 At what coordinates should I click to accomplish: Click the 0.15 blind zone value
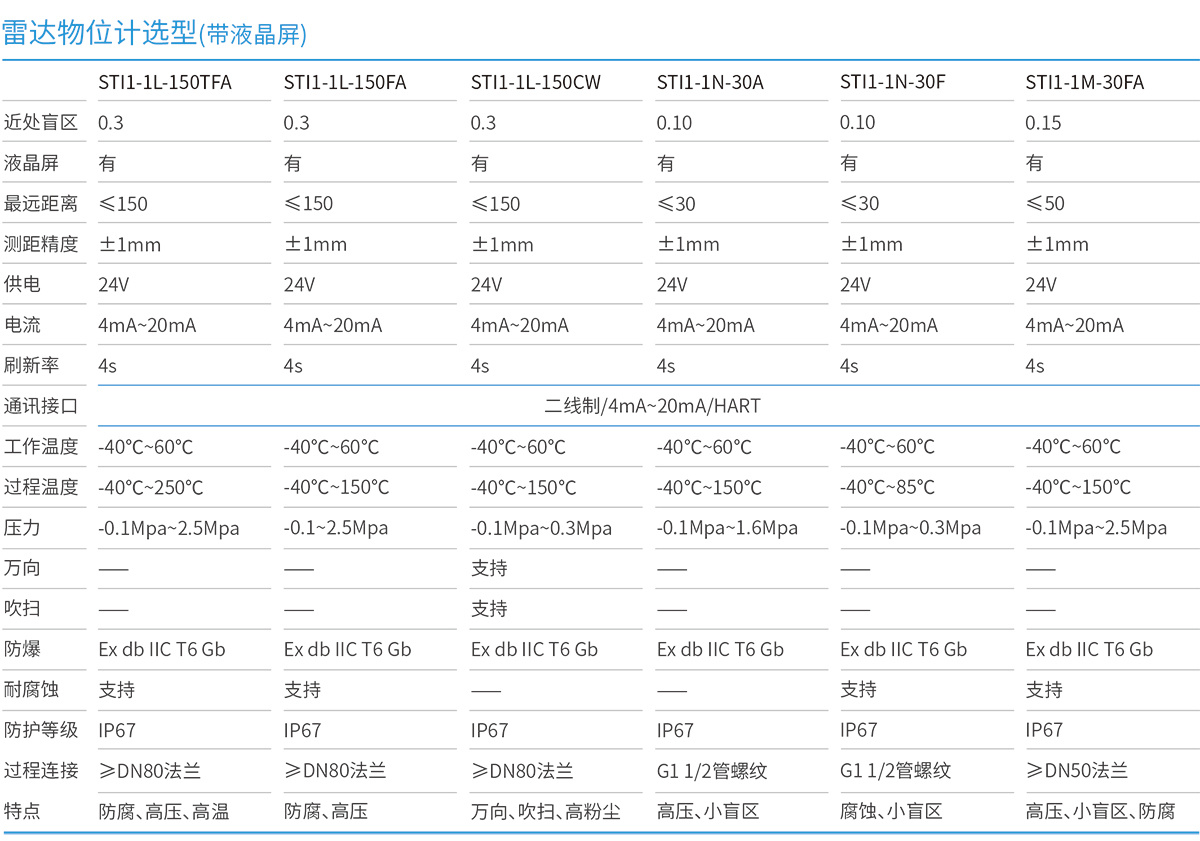click(1043, 123)
